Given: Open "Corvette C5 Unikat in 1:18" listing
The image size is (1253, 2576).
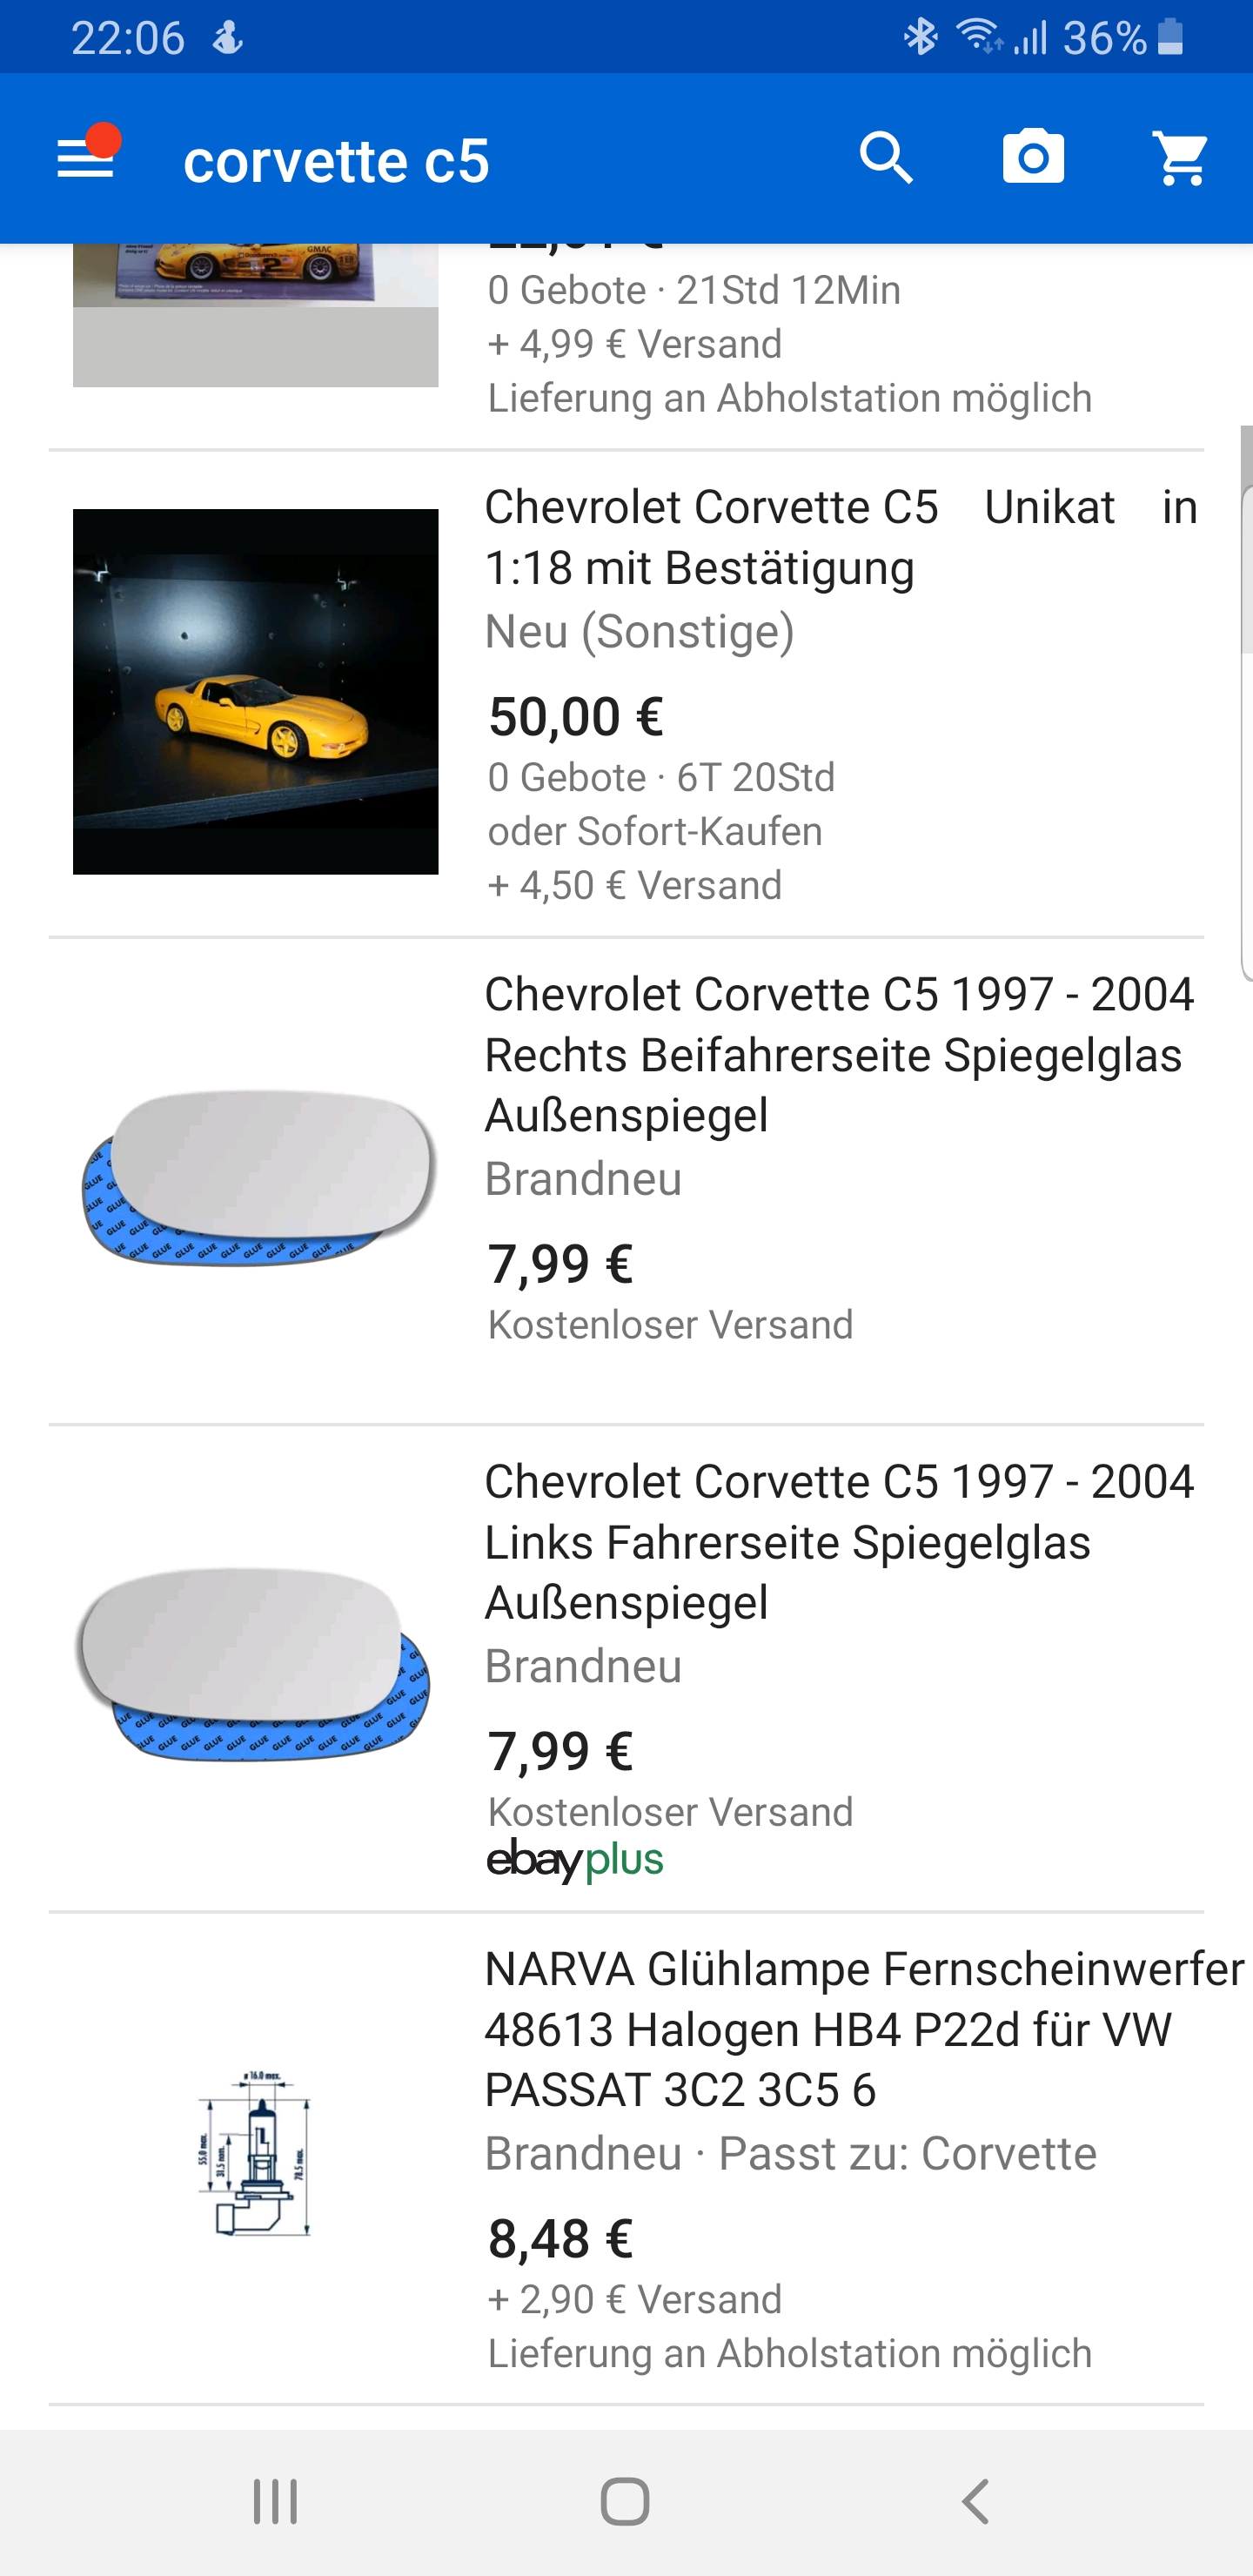Looking at the screenshot, I should (840, 537).
